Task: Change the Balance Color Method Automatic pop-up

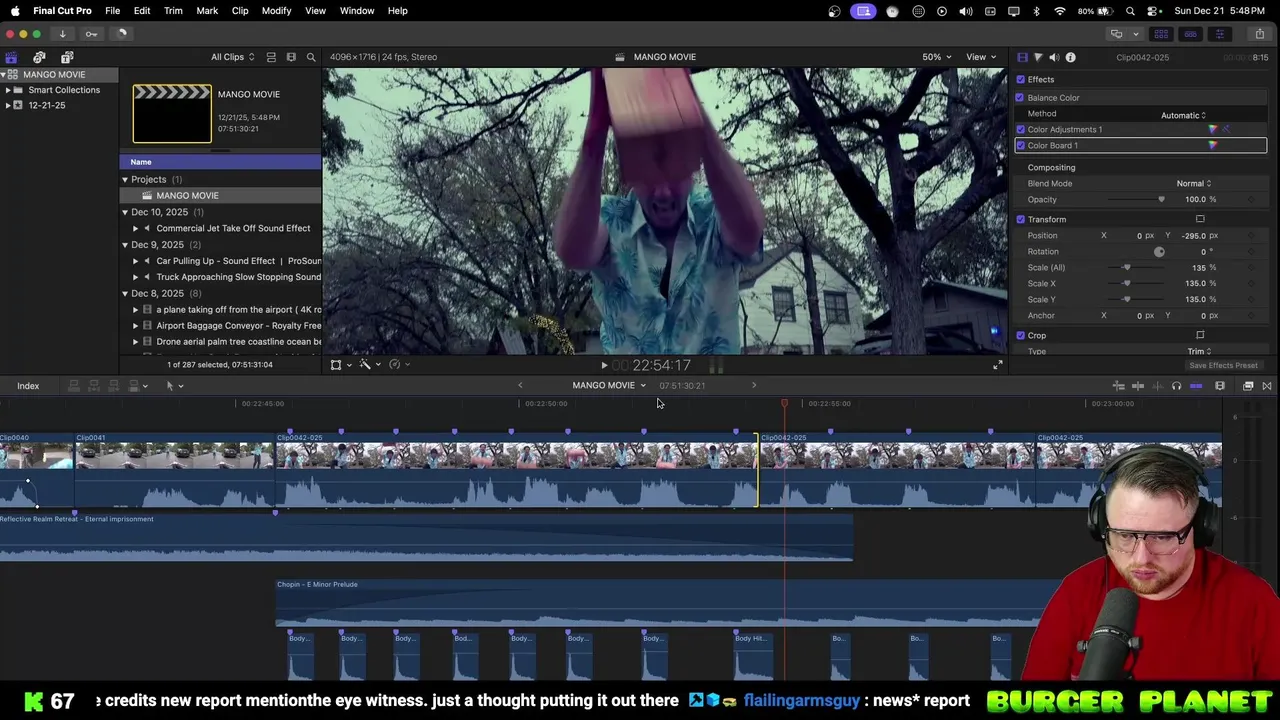Action: 1184,115
